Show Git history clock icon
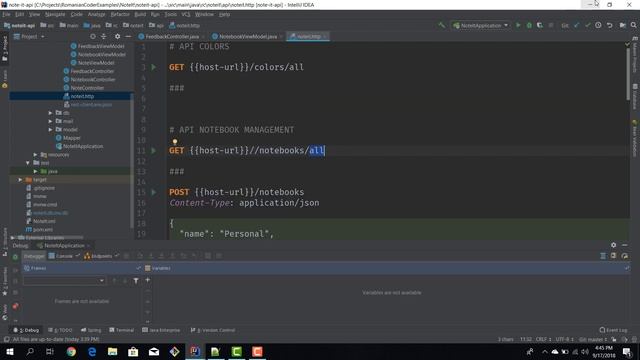640x360 pixels. coord(598,25)
